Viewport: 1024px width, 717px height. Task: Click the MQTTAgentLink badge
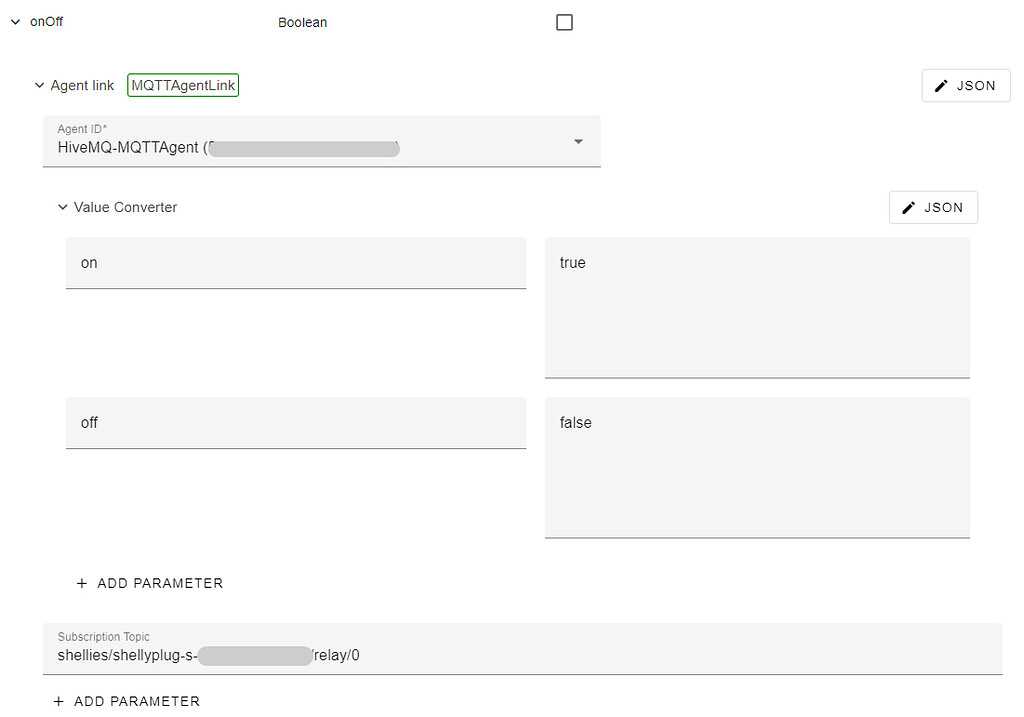(x=183, y=85)
